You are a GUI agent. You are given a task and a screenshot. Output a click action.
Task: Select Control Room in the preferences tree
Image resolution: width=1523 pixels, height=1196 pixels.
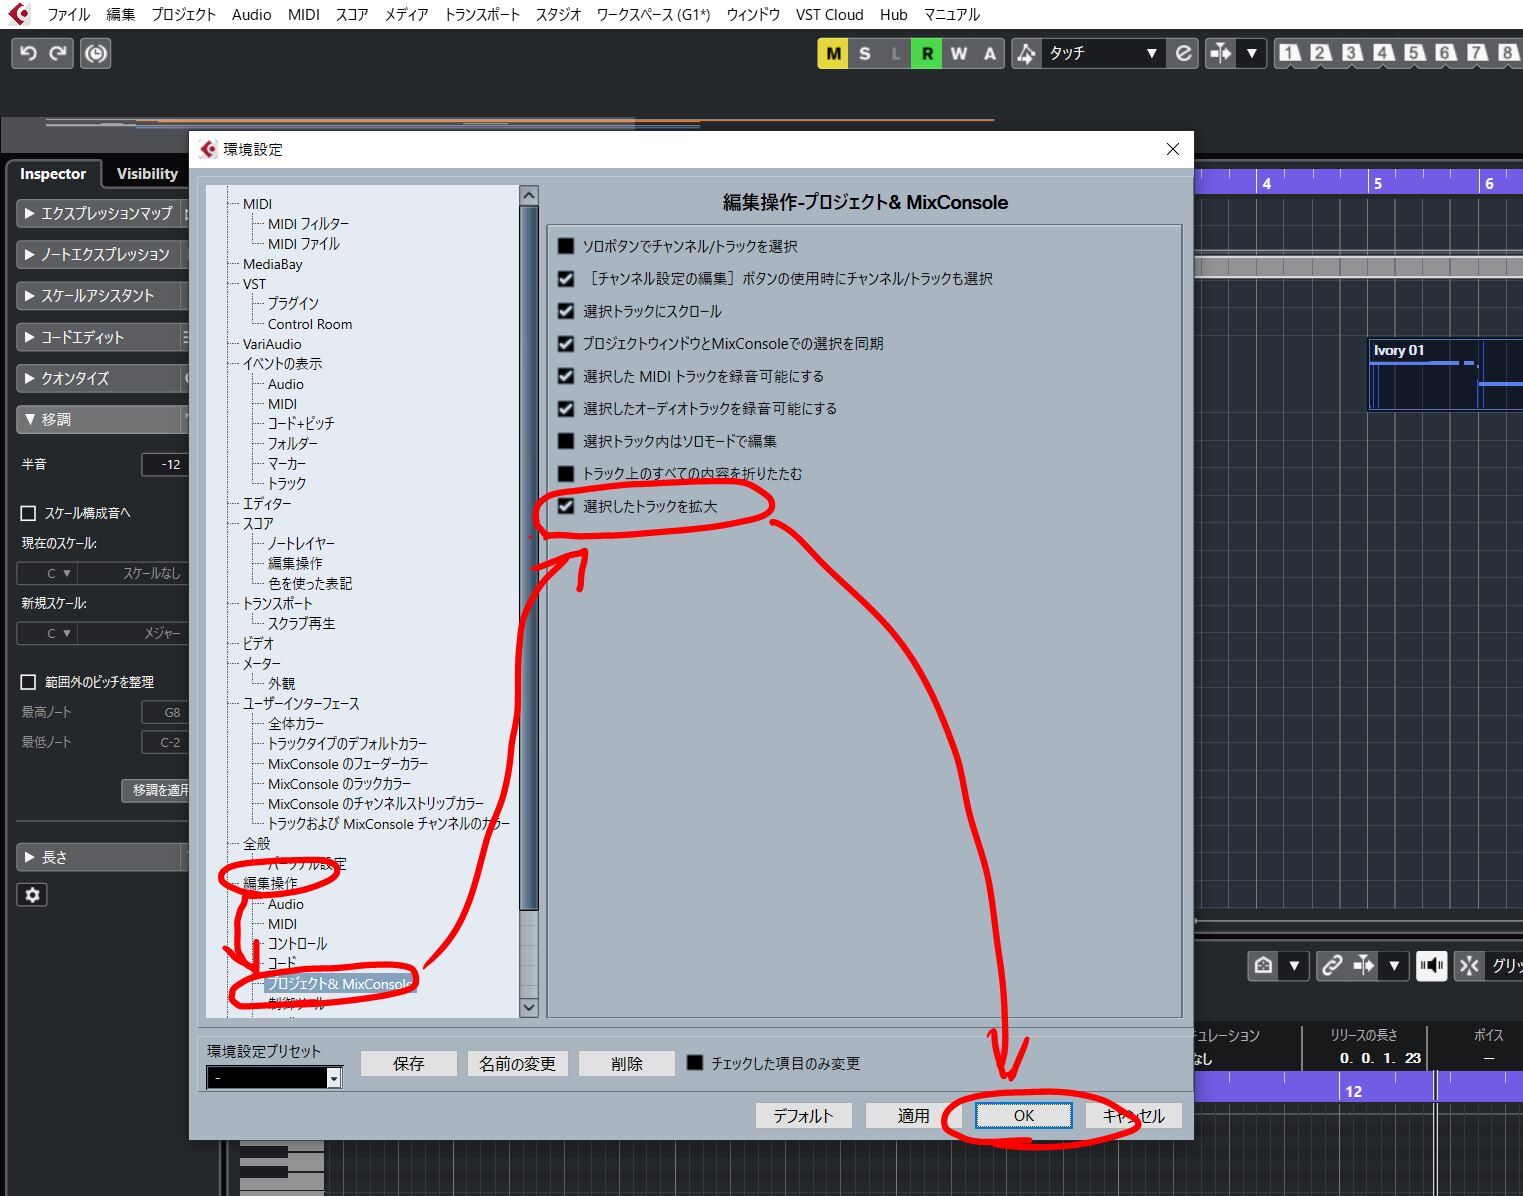pyautogui.click(x=310, y=324)
